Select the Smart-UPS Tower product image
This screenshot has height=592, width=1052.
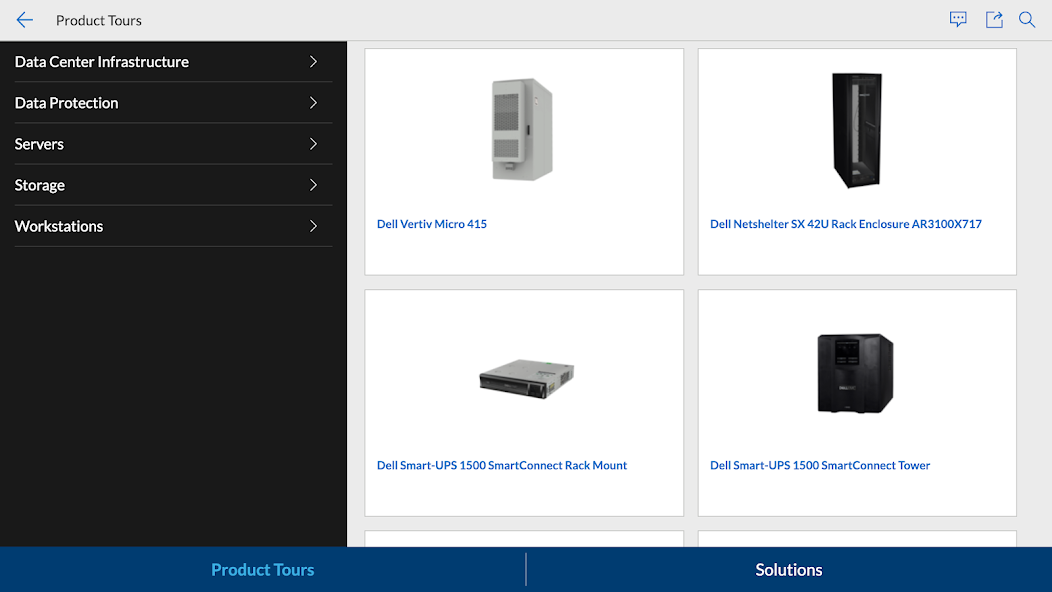point(855,373)
